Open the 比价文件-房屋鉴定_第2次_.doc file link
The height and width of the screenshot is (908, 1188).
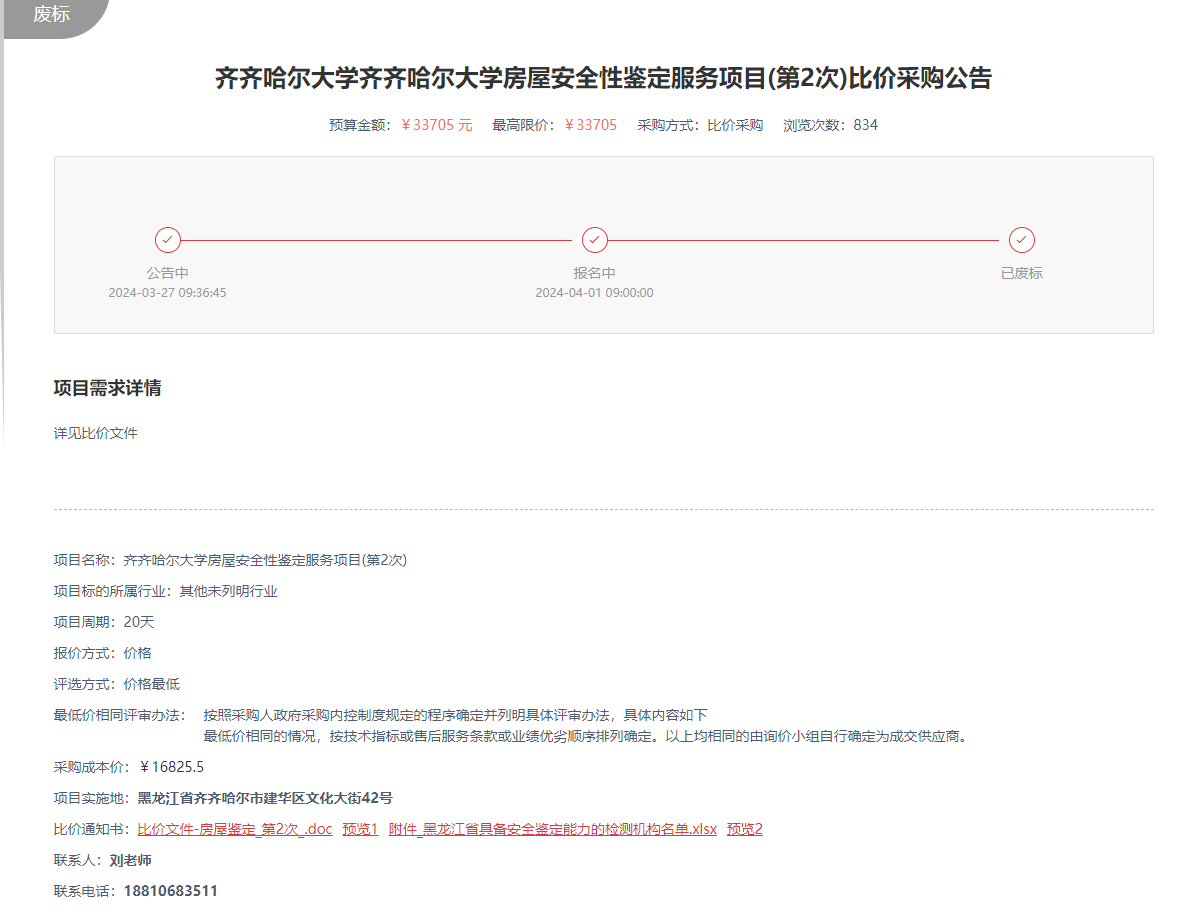pyautogui.click(x=234, y=829)
